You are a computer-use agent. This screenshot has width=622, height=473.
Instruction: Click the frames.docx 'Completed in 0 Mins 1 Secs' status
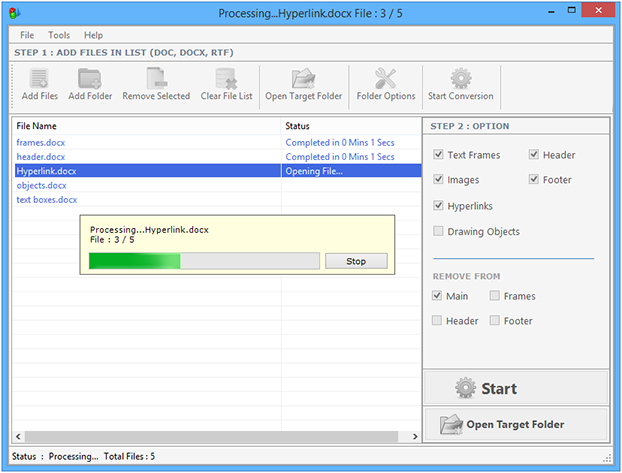click(340, 142)
